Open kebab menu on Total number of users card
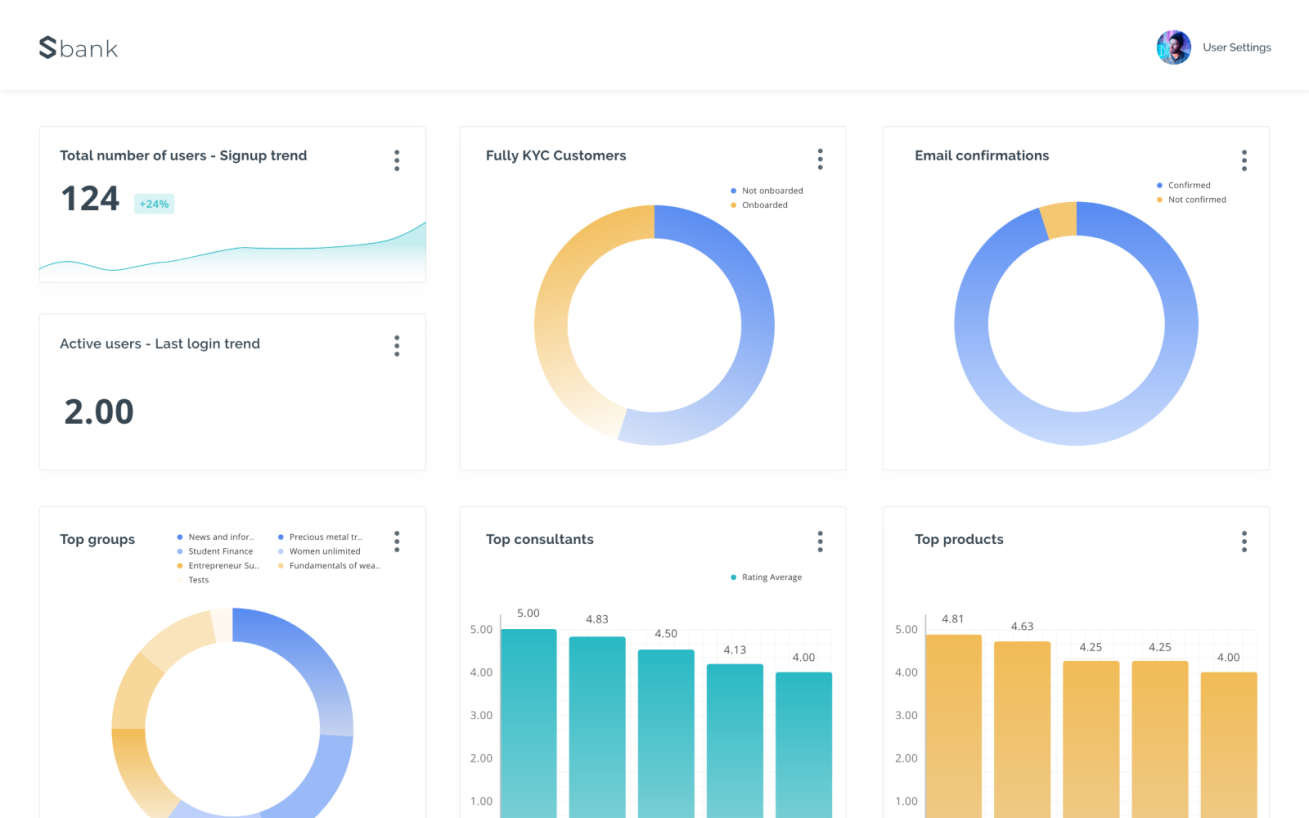The height and width of the screenshot is (818, 1309). coord(397,160)
